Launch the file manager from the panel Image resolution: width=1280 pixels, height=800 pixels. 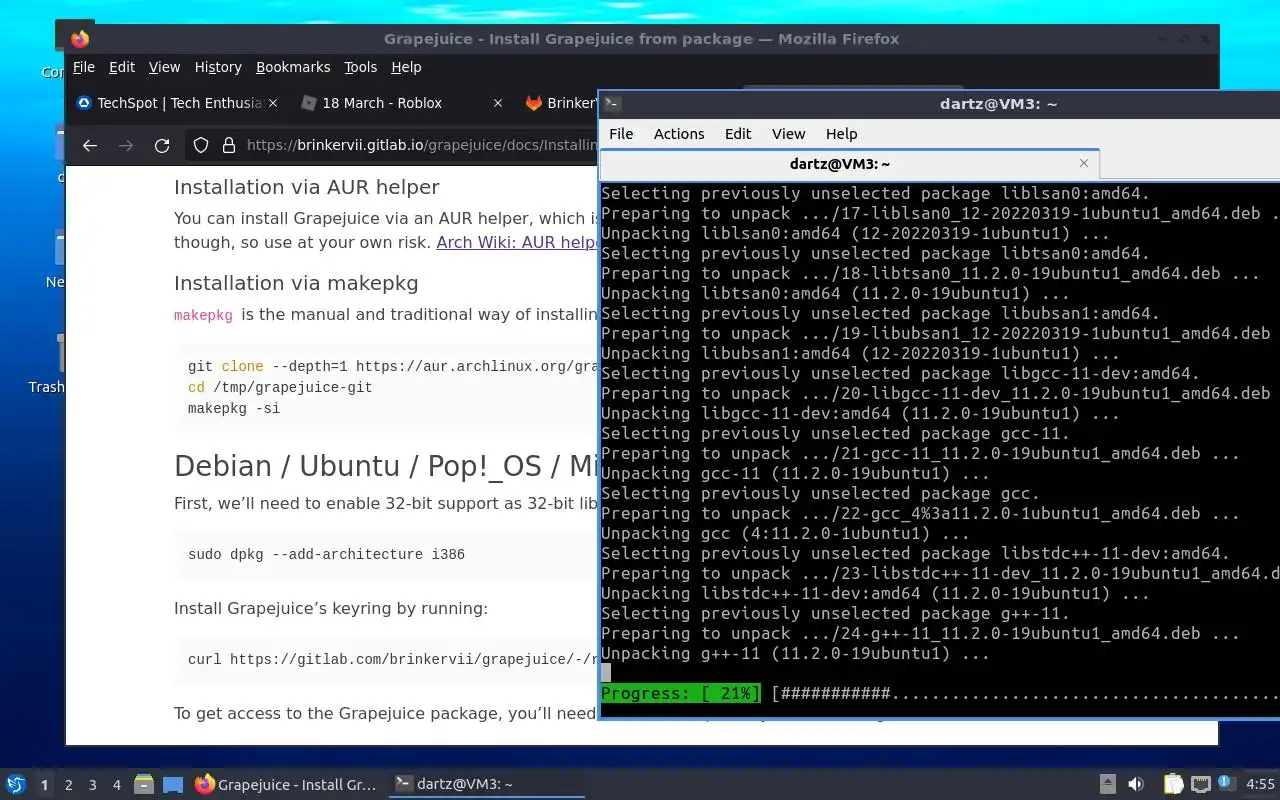pyautogui.click(x=144, y=784)
